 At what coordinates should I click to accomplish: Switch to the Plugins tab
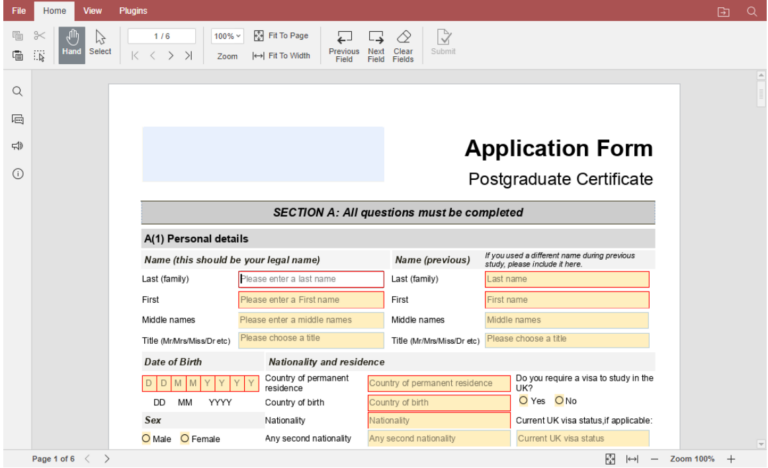tap(133, 10)
